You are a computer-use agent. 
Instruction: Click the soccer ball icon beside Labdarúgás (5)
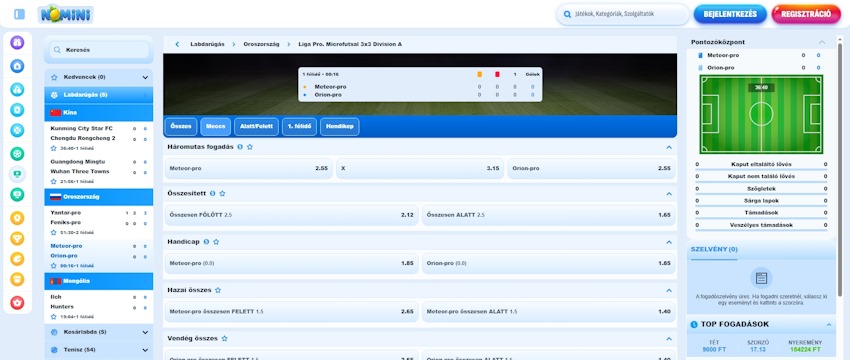coord(54,95)
